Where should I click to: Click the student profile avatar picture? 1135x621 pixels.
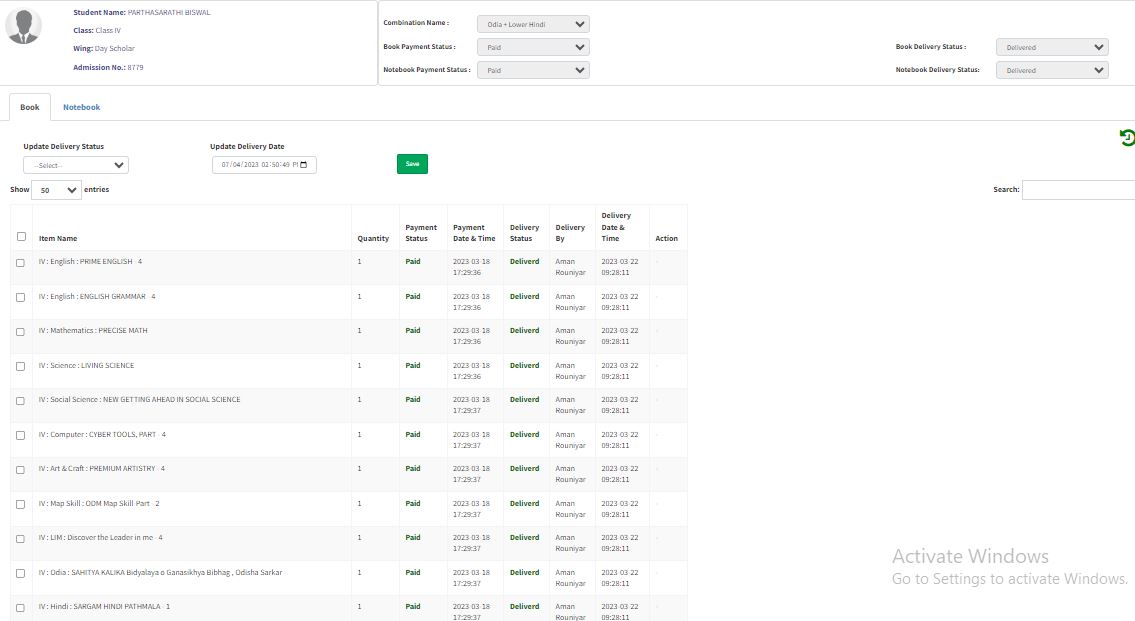(x=23, y=27)
